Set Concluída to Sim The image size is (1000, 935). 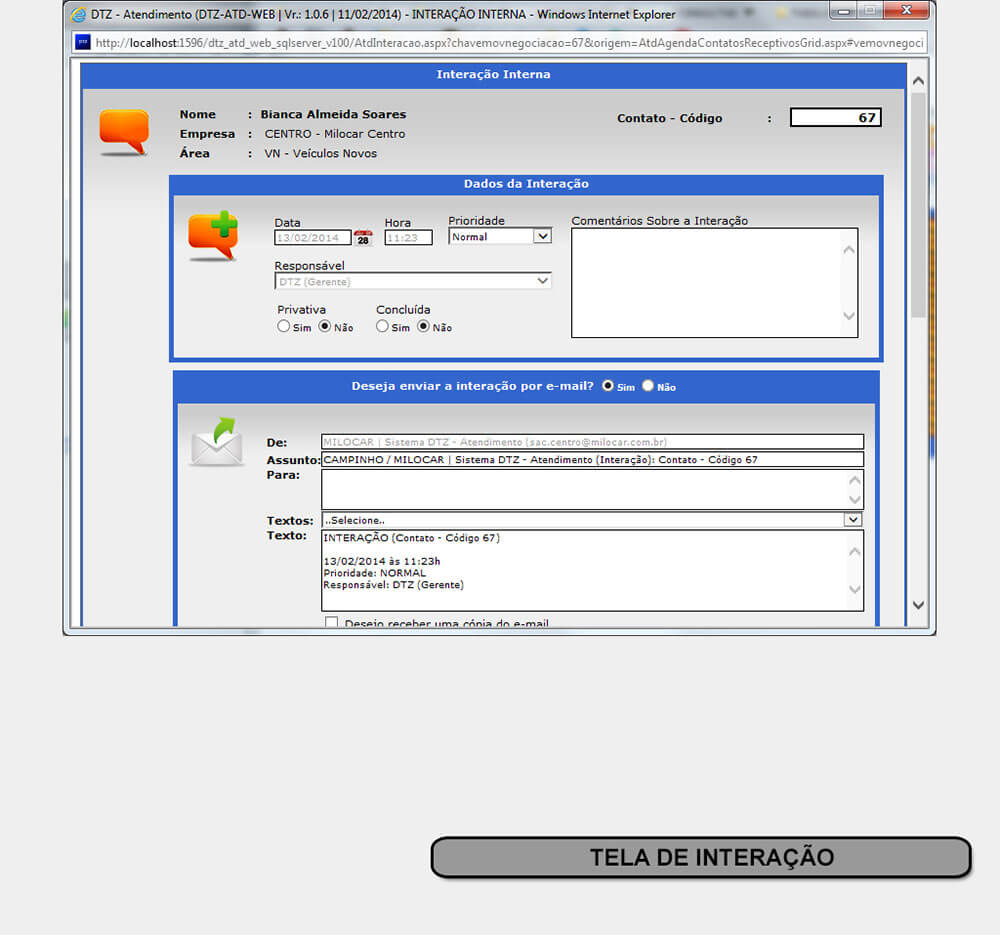coord(382,327)
